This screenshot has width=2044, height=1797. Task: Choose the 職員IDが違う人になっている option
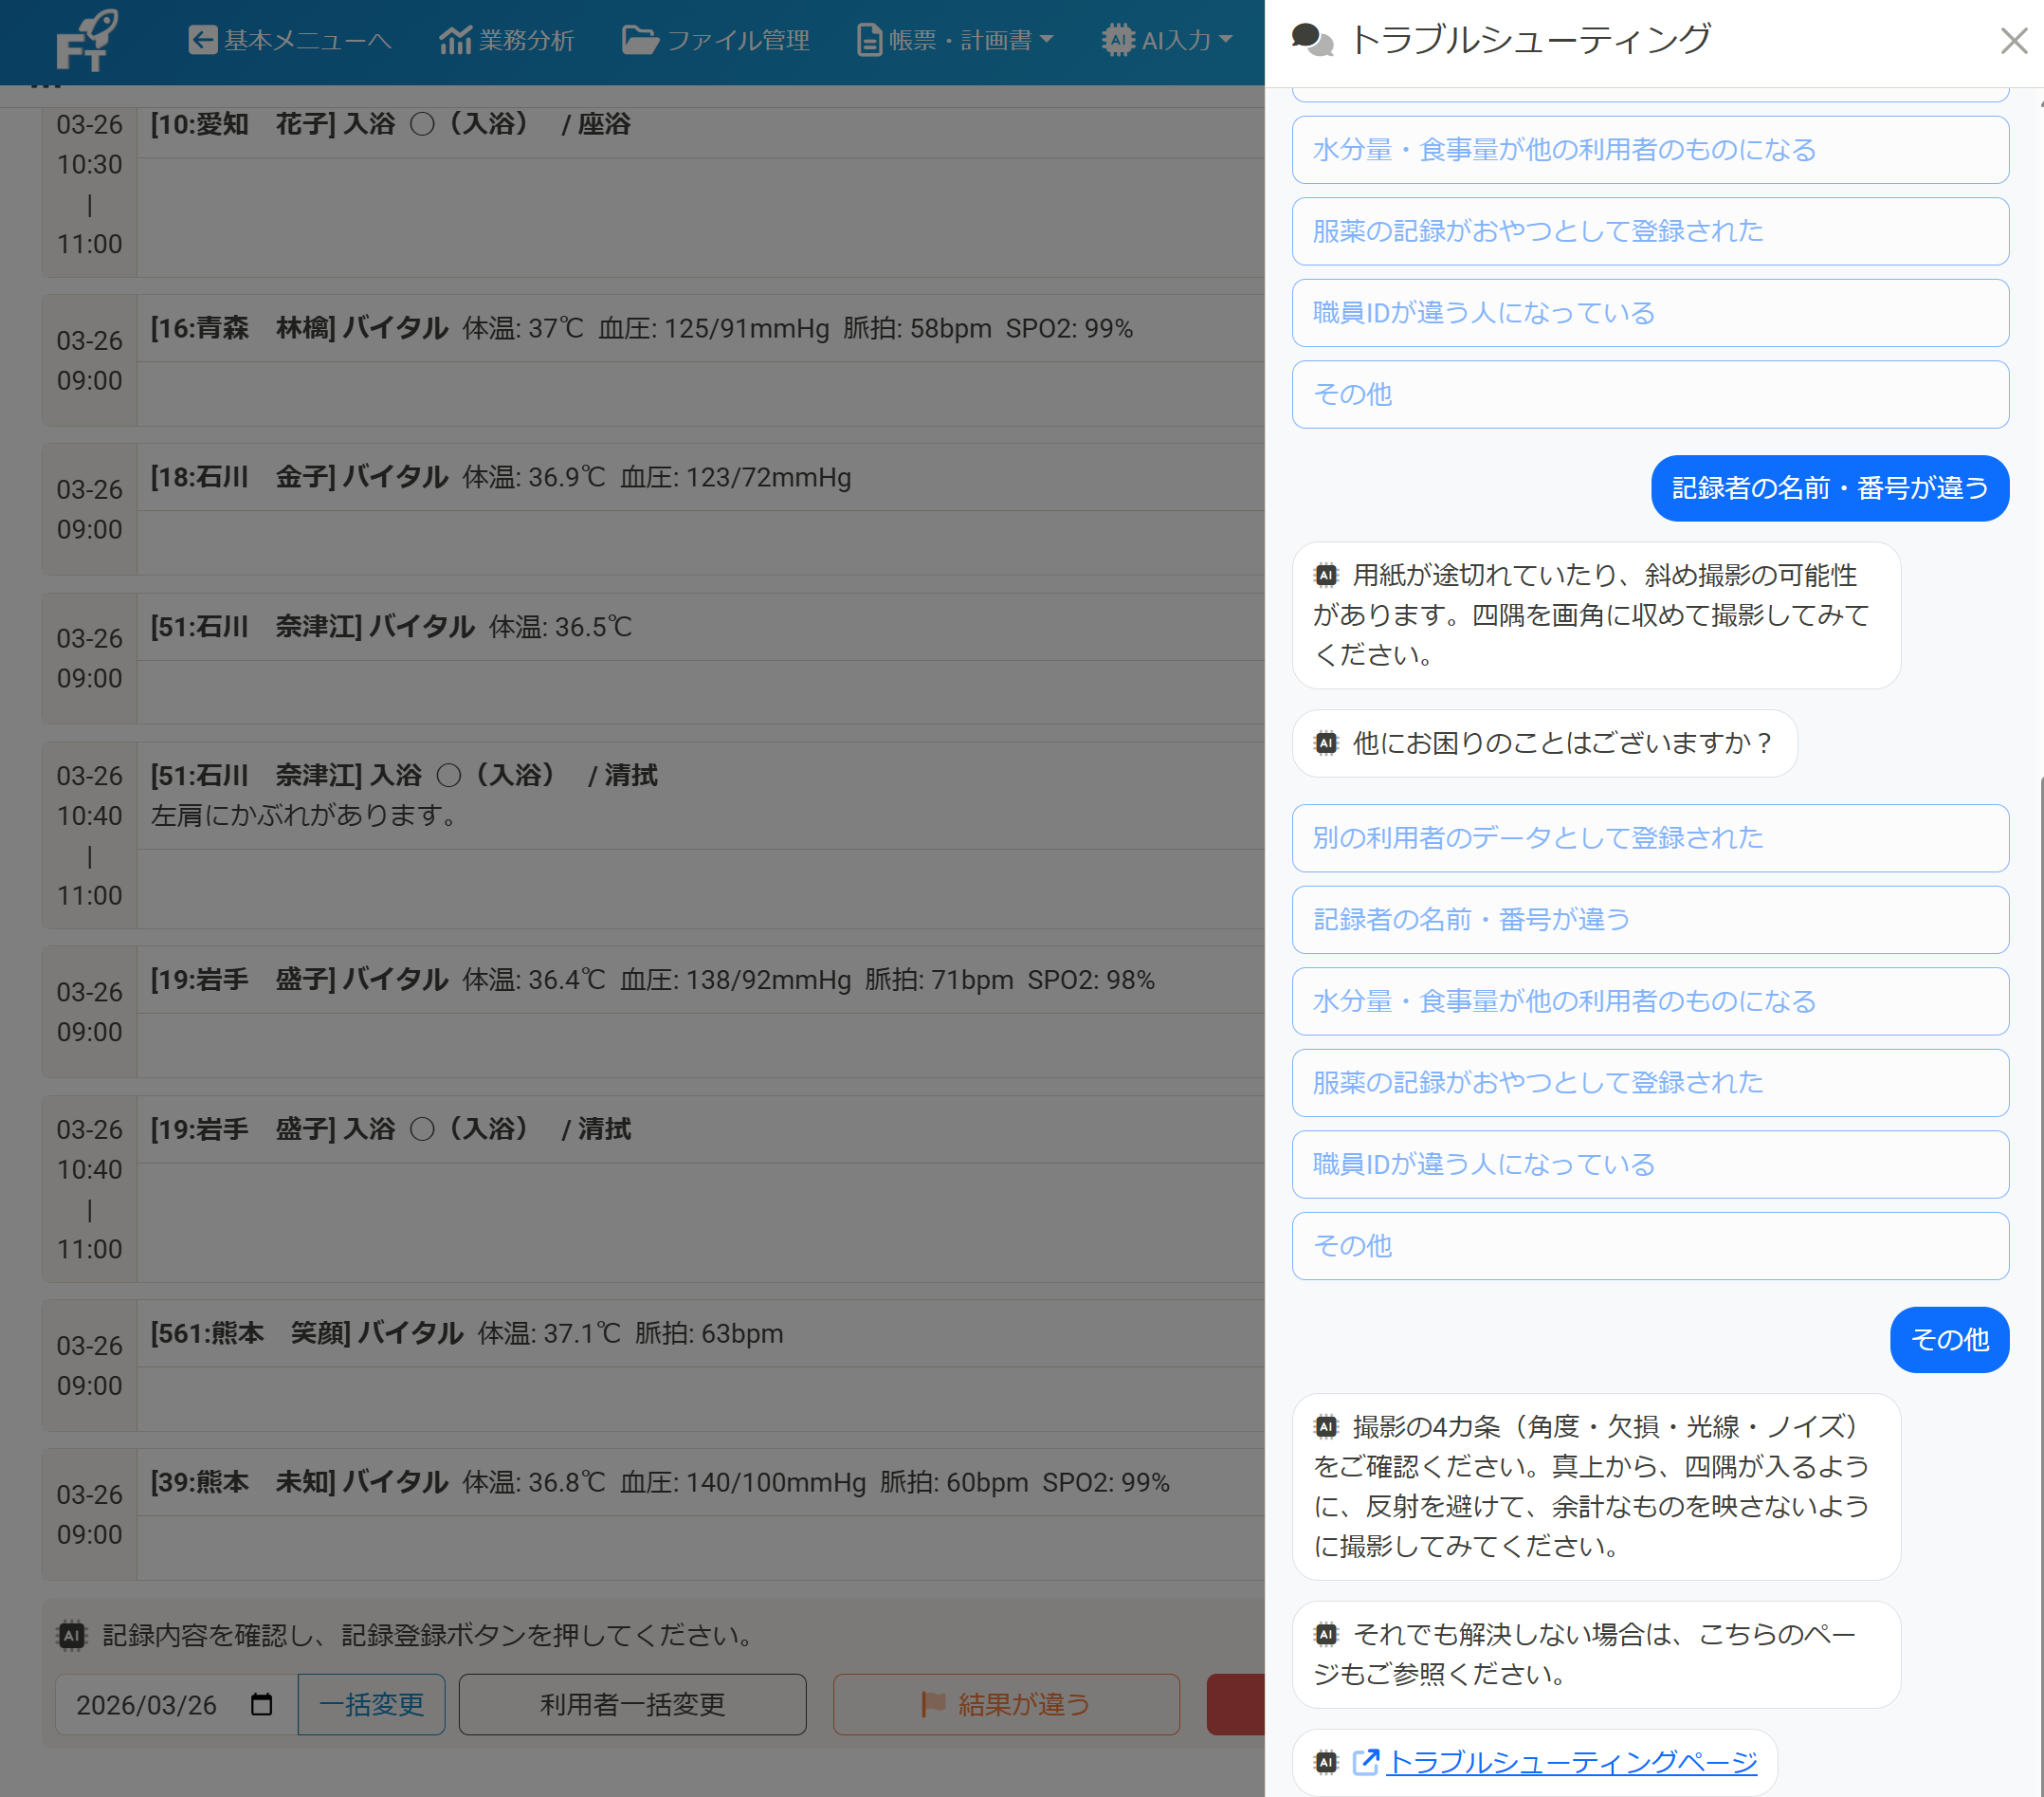[x=1649, y=1164]
